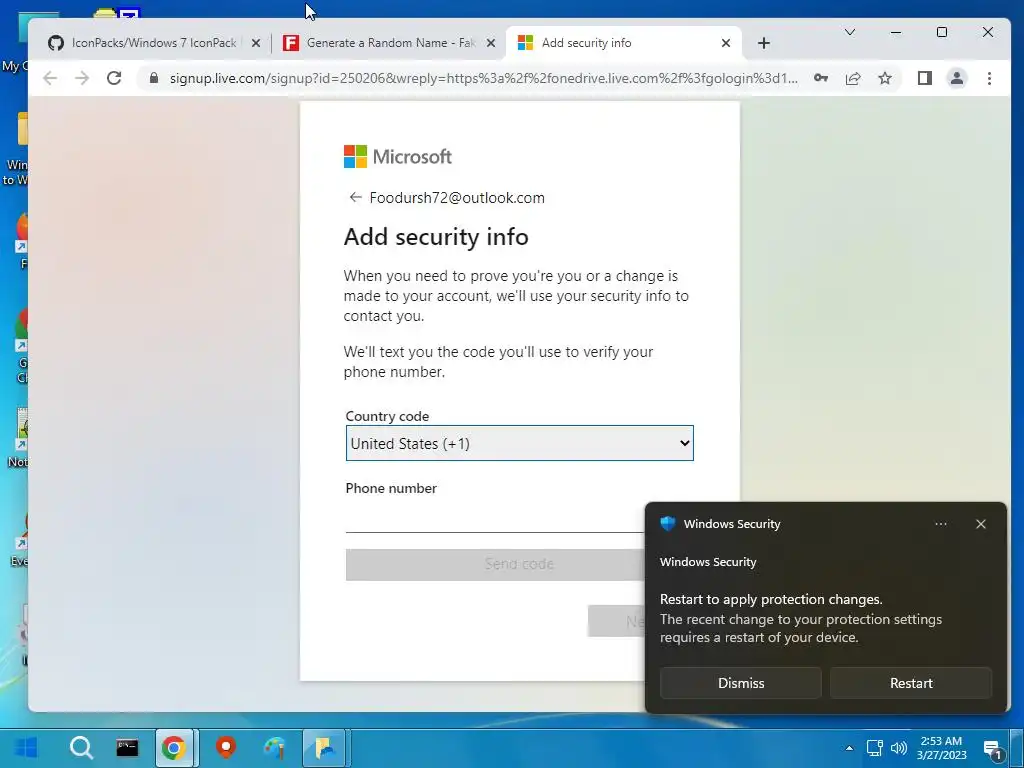Go back to previous page in Chrome

pos(50,78)
